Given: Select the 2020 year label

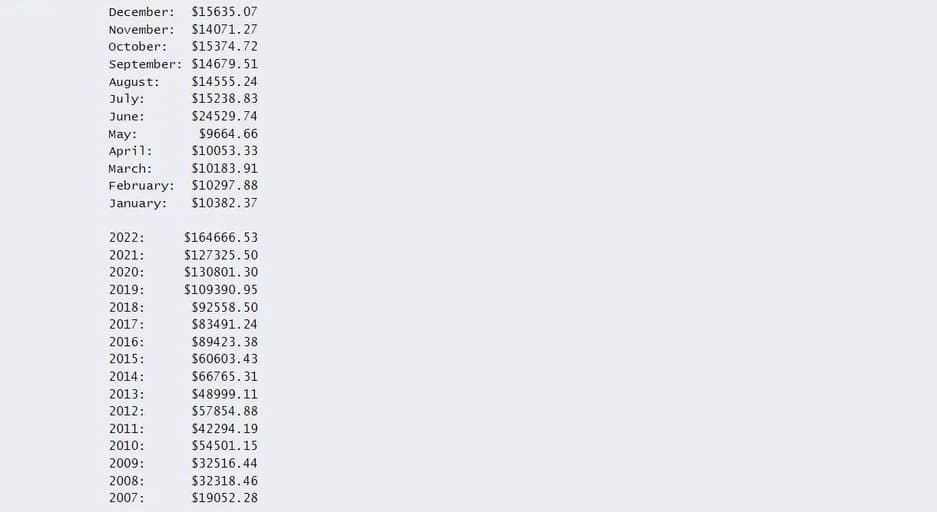Looking at the screenshot, I should [x=127, y=272].
